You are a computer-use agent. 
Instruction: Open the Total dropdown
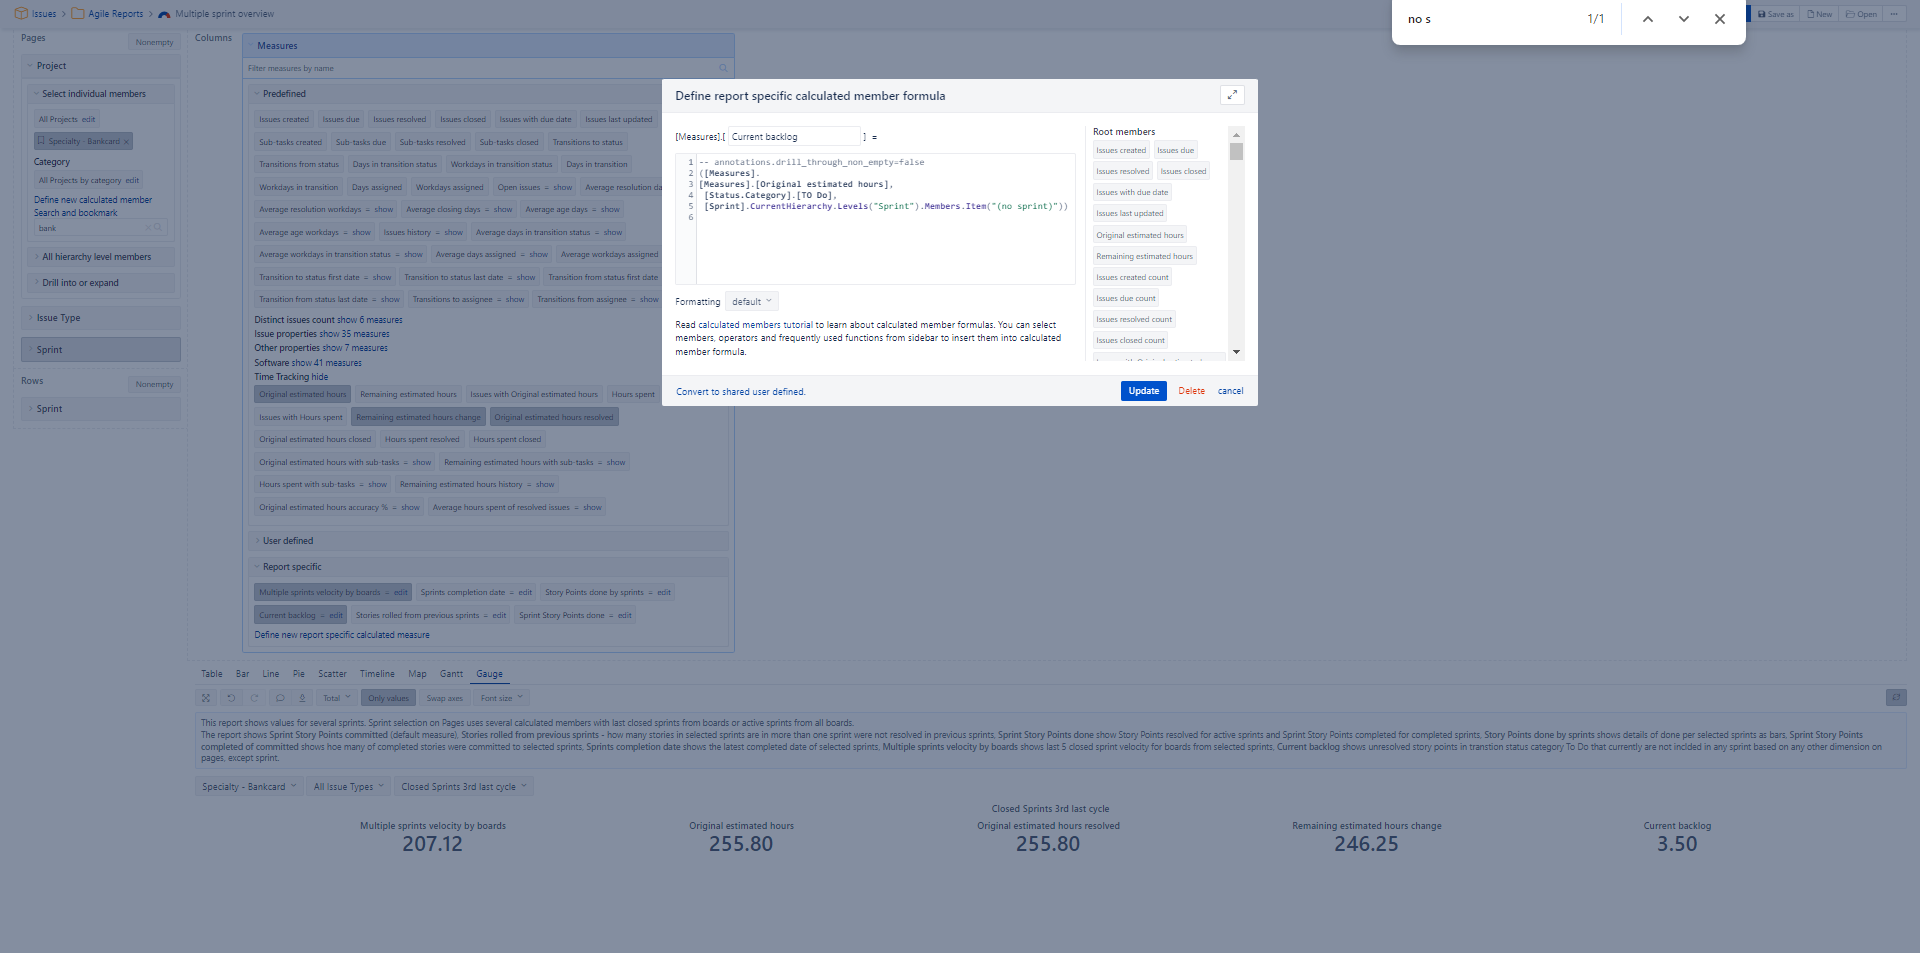(x=336, y=698)
